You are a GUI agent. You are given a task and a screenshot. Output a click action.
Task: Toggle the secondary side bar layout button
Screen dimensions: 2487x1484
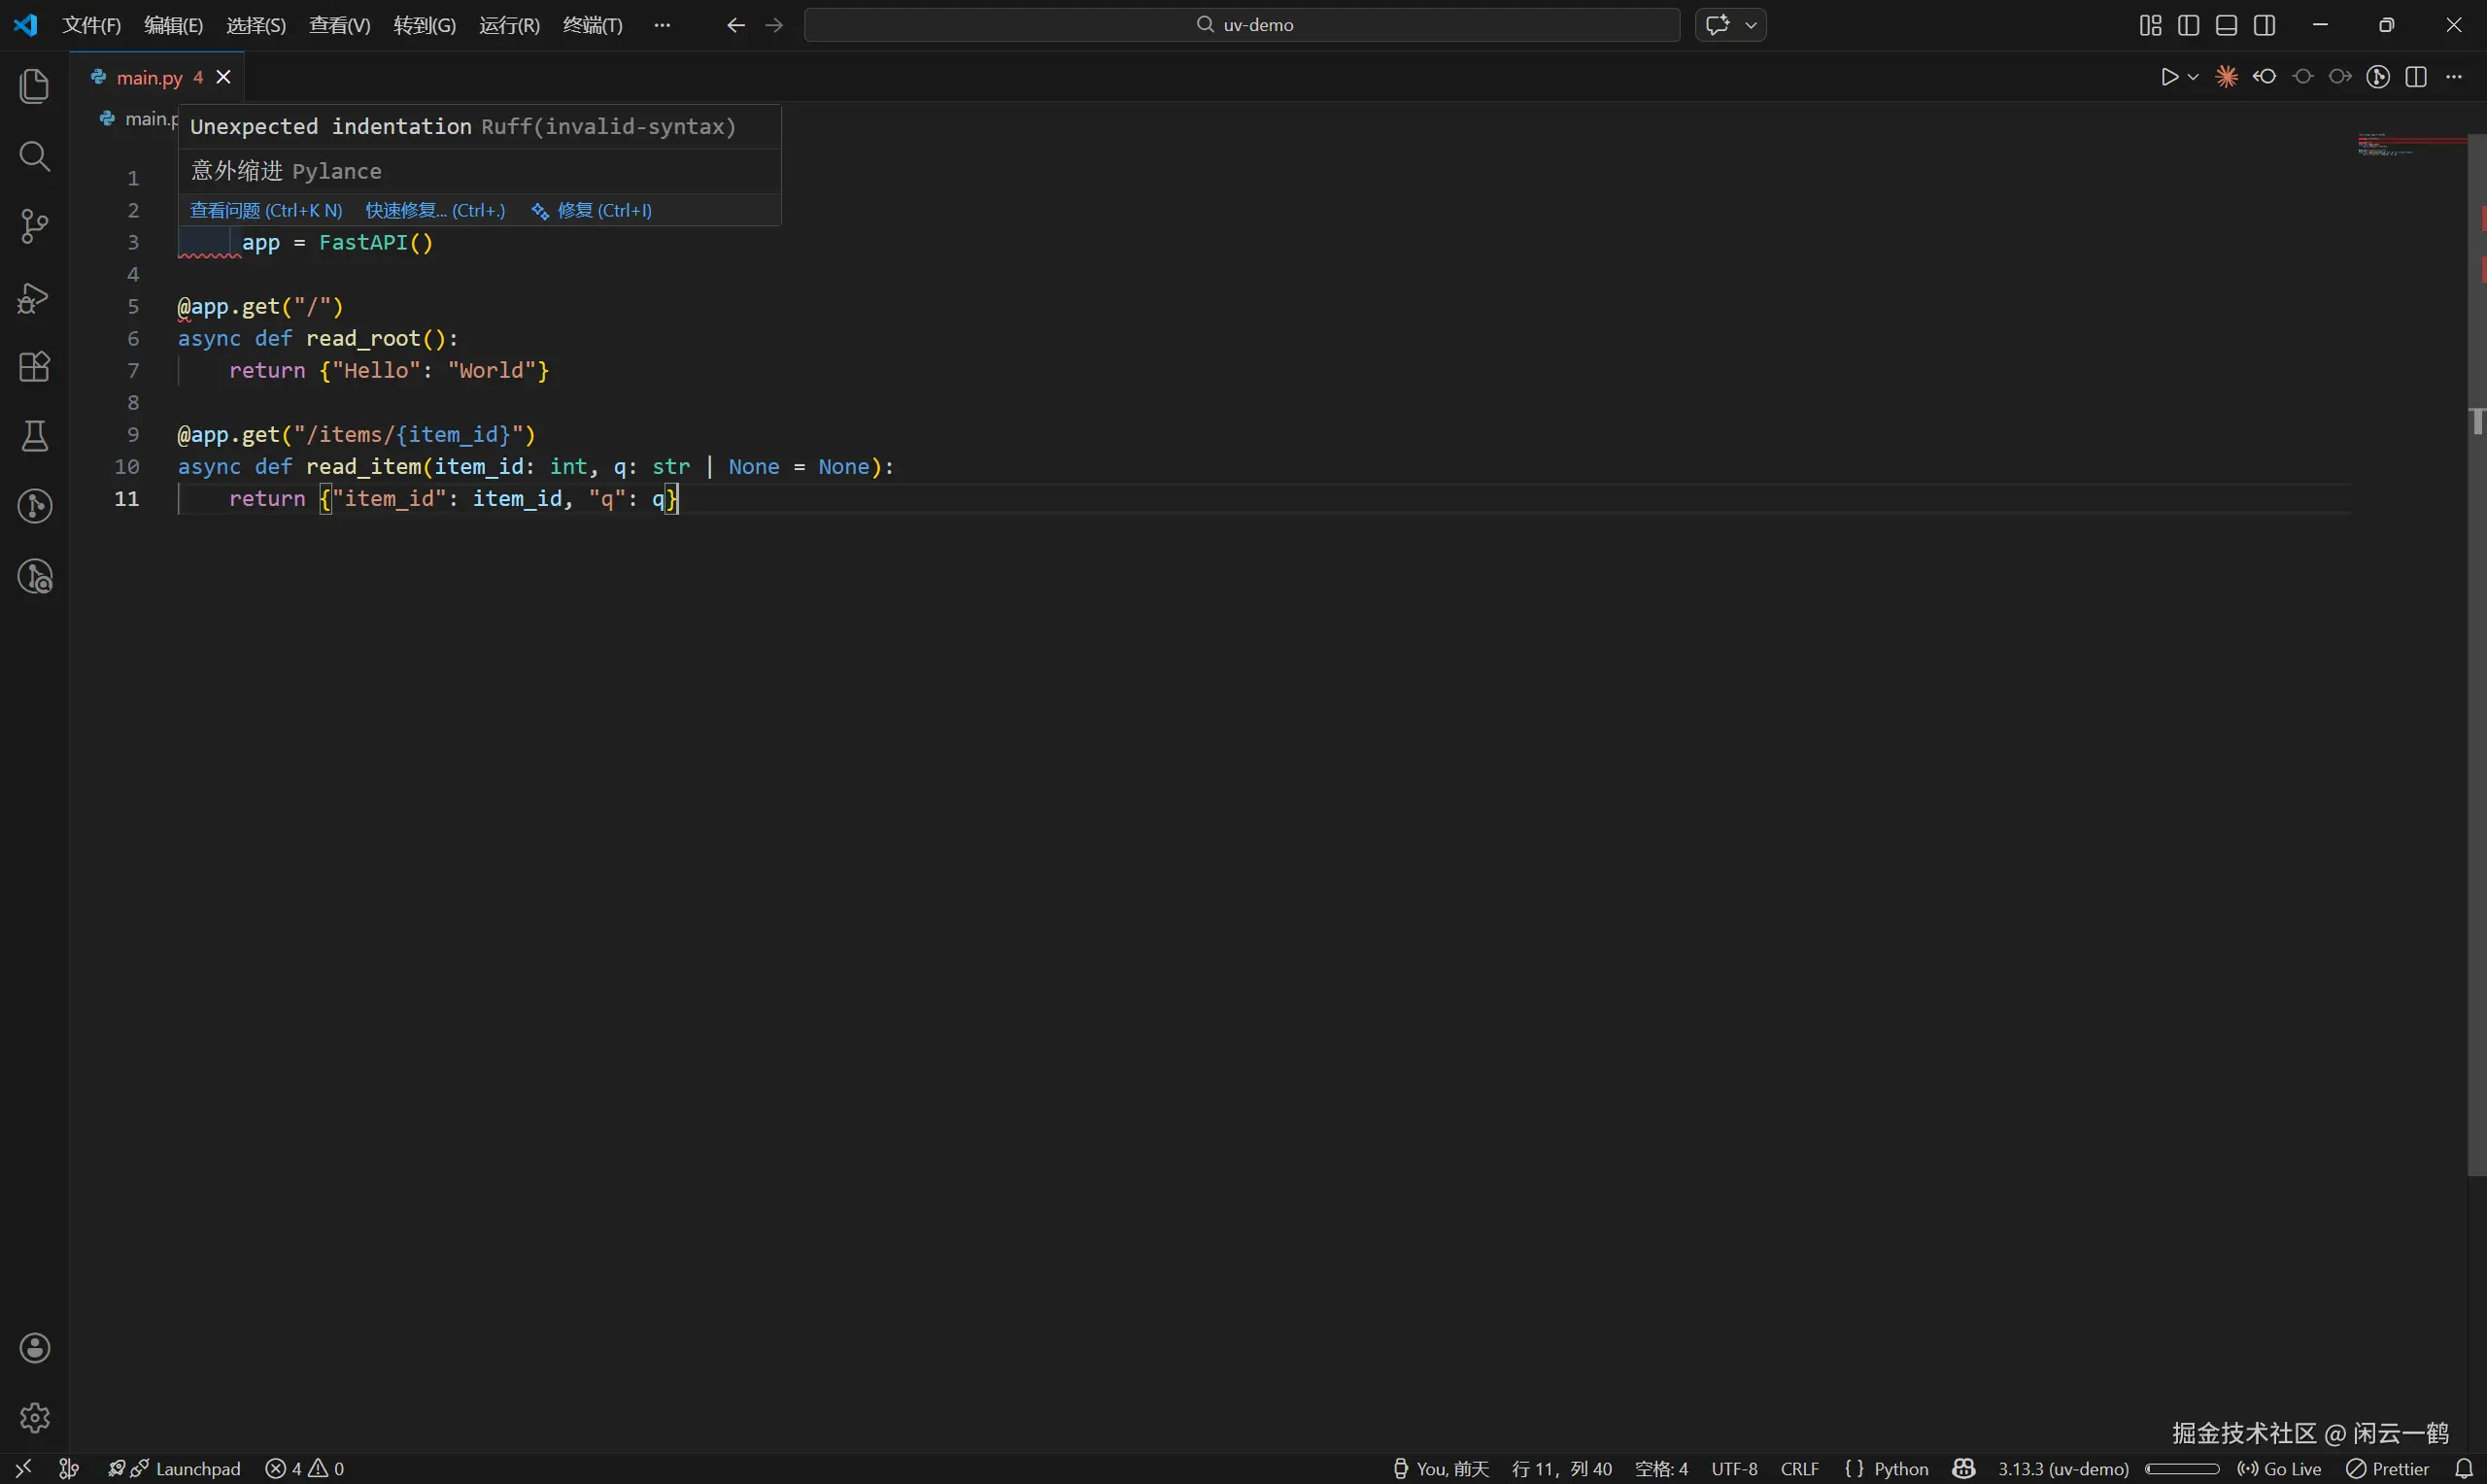coord(2264,25)
